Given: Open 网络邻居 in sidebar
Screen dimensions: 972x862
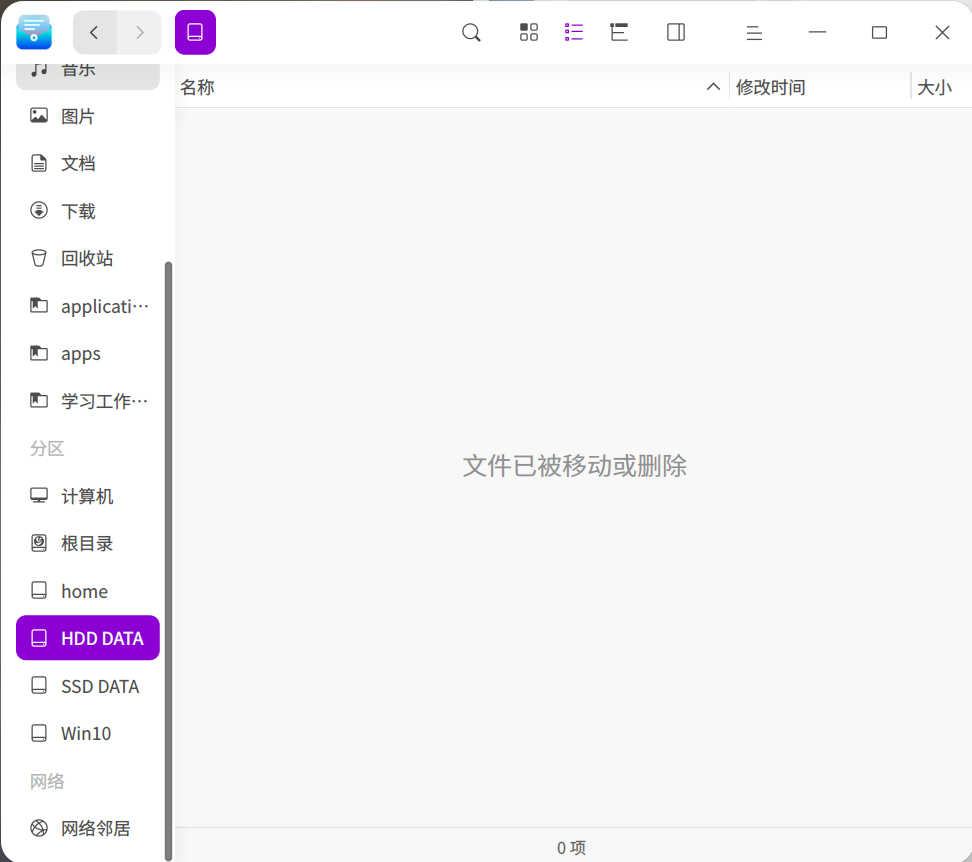Looking at the screenshot, I should [x=88, y=829].
